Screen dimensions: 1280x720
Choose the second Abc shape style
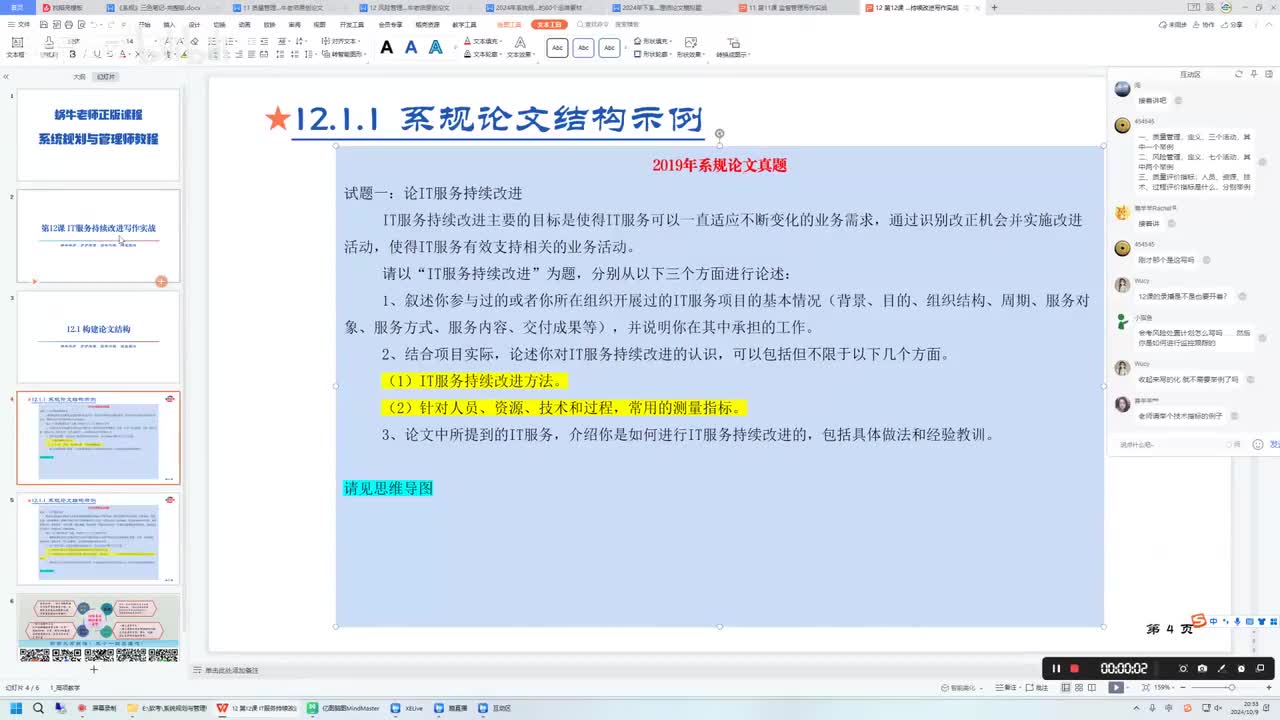pyautogui.click(x=584, y=47)
